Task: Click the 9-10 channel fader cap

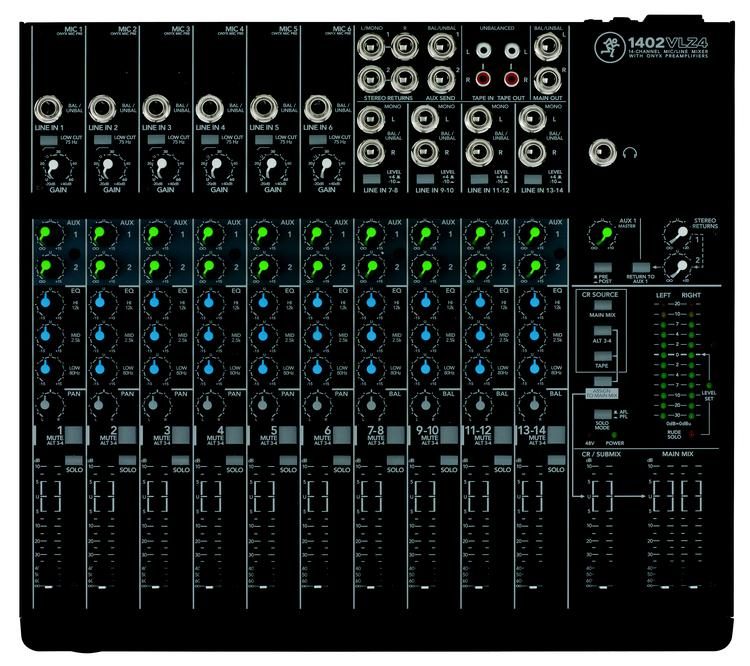Action: coord(424,587)
